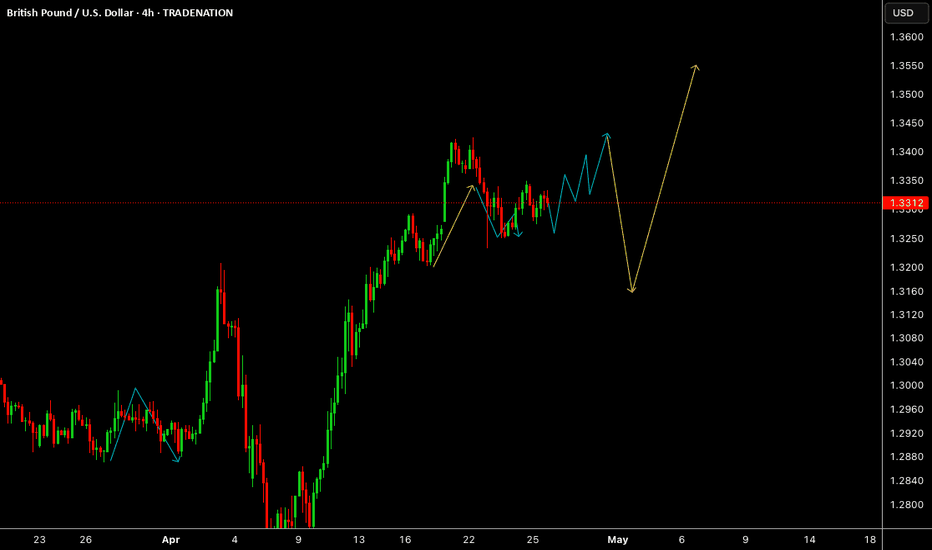
Task: Click the 1.3120 price axis label
Action: 906,315
